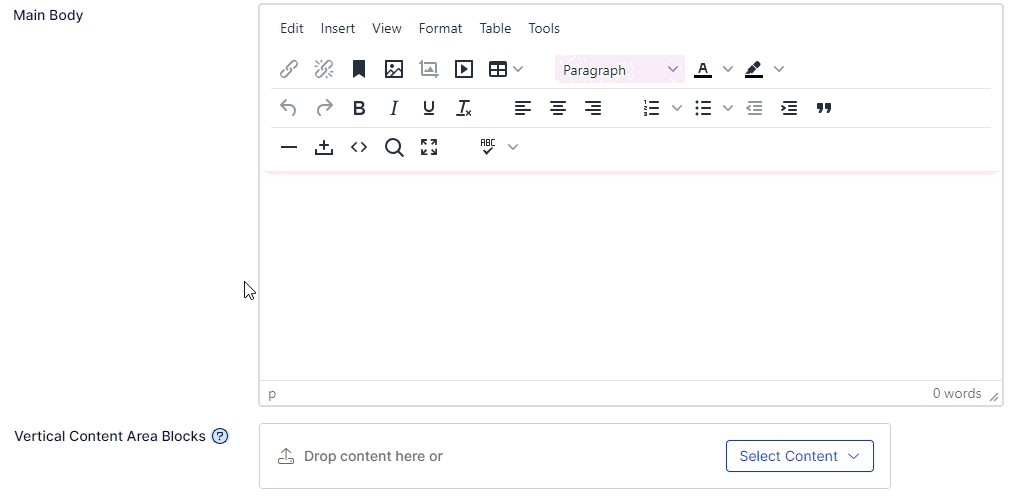This screenshot has width=1010, height=497.
Task: Expand the numbered list style options
Action: click(677, 108)
